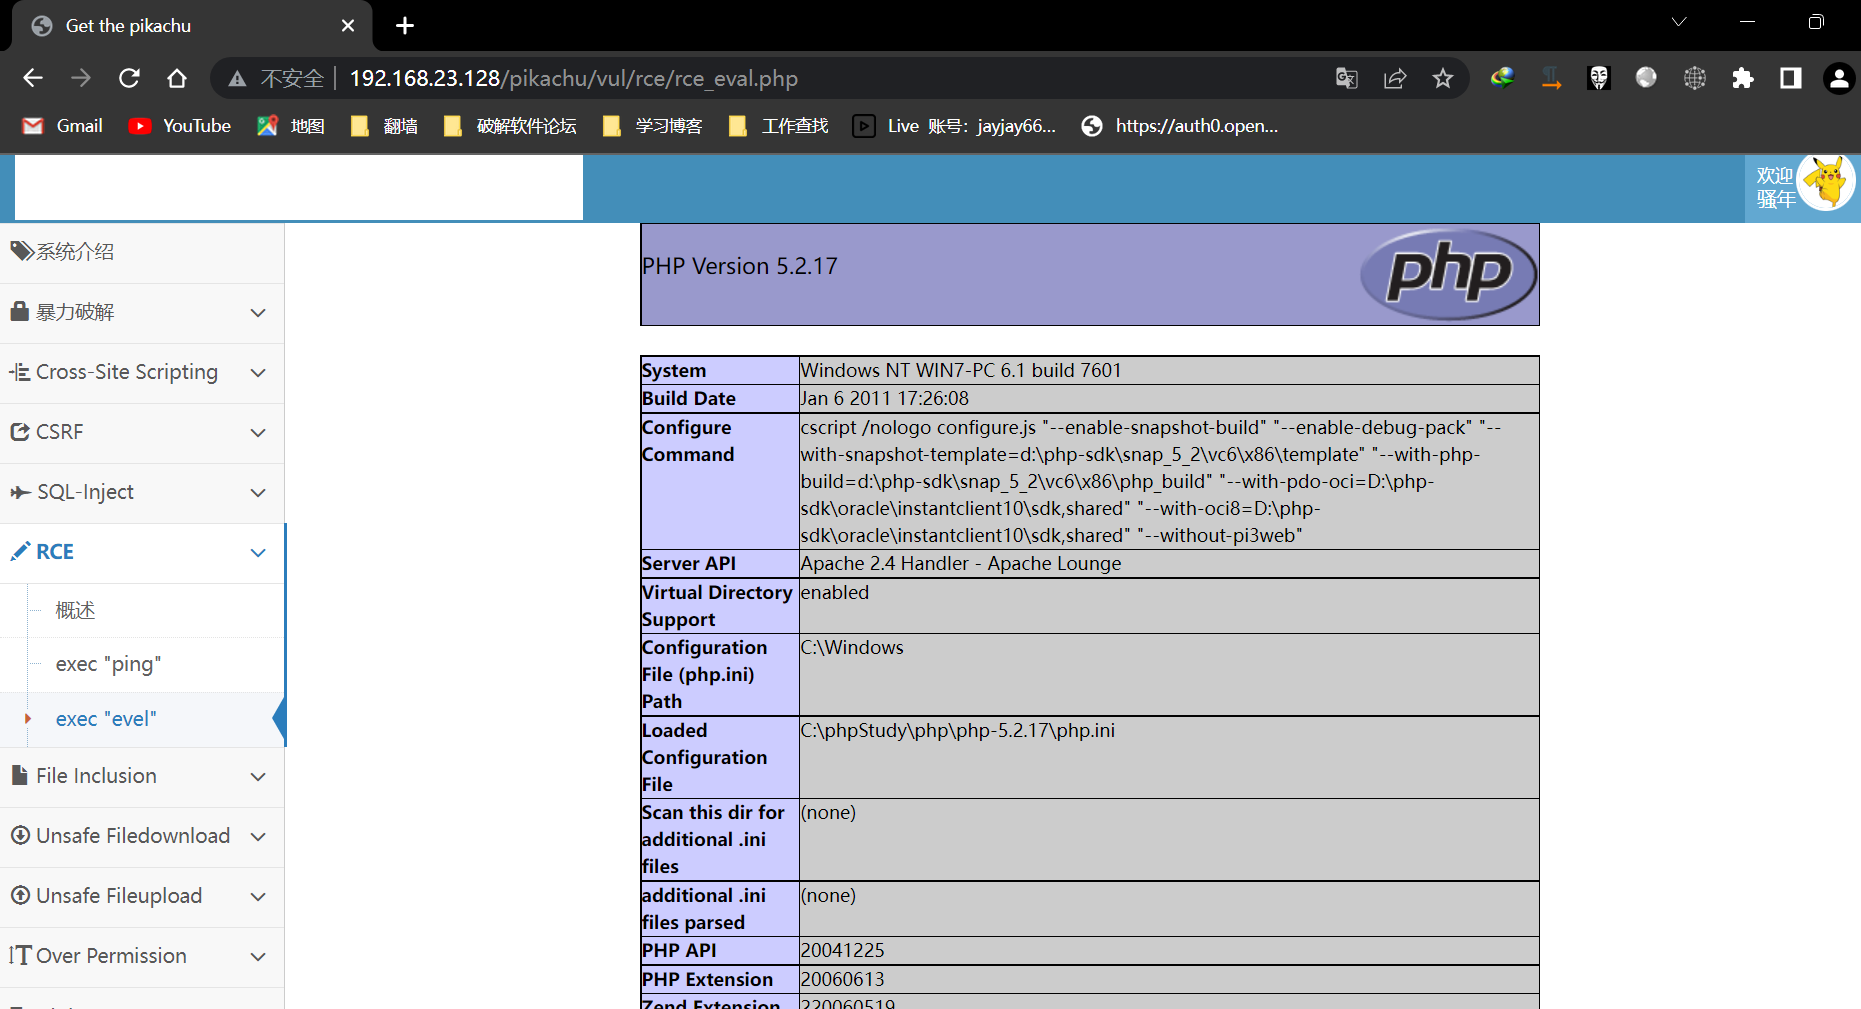Bookmark this page with the star icon
This screenshot has height=1009, width=1861.
pos(1442,78)
